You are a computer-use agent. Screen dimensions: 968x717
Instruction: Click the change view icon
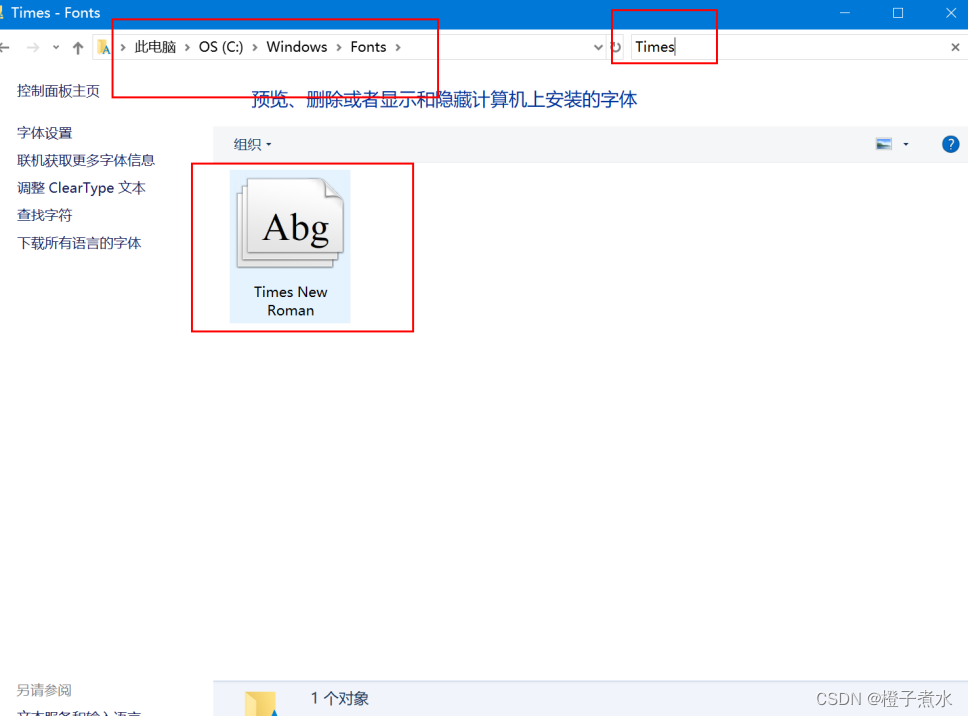(x=883, y=144)
